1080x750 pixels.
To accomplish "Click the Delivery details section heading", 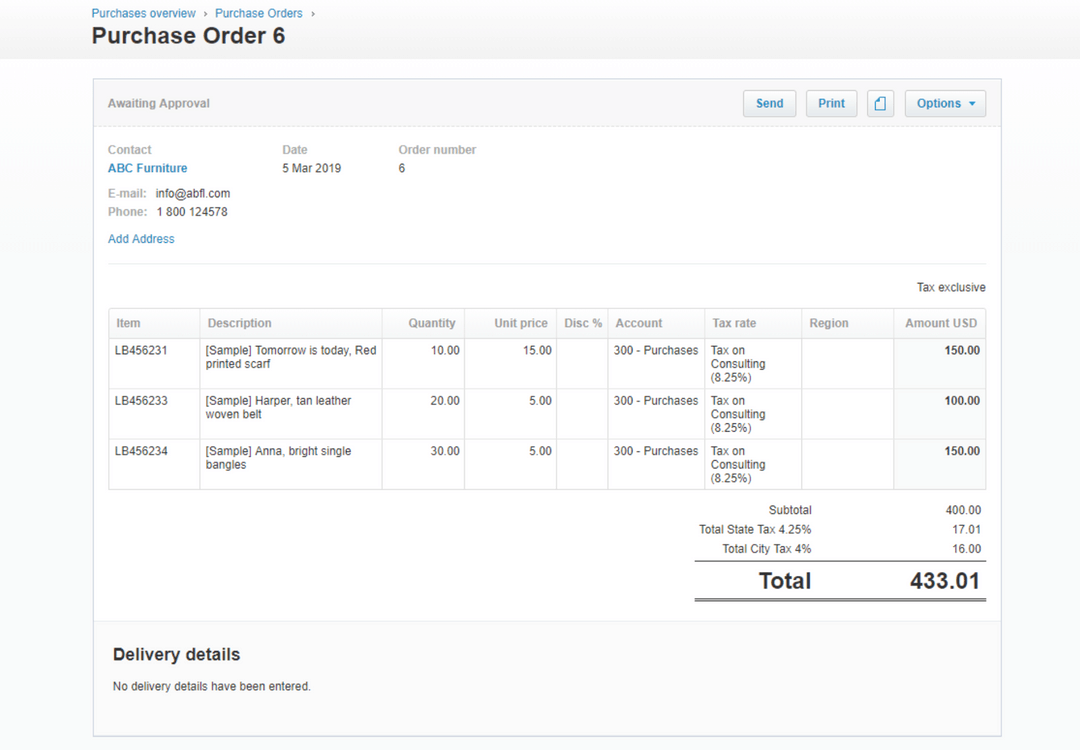I will 176,655.
